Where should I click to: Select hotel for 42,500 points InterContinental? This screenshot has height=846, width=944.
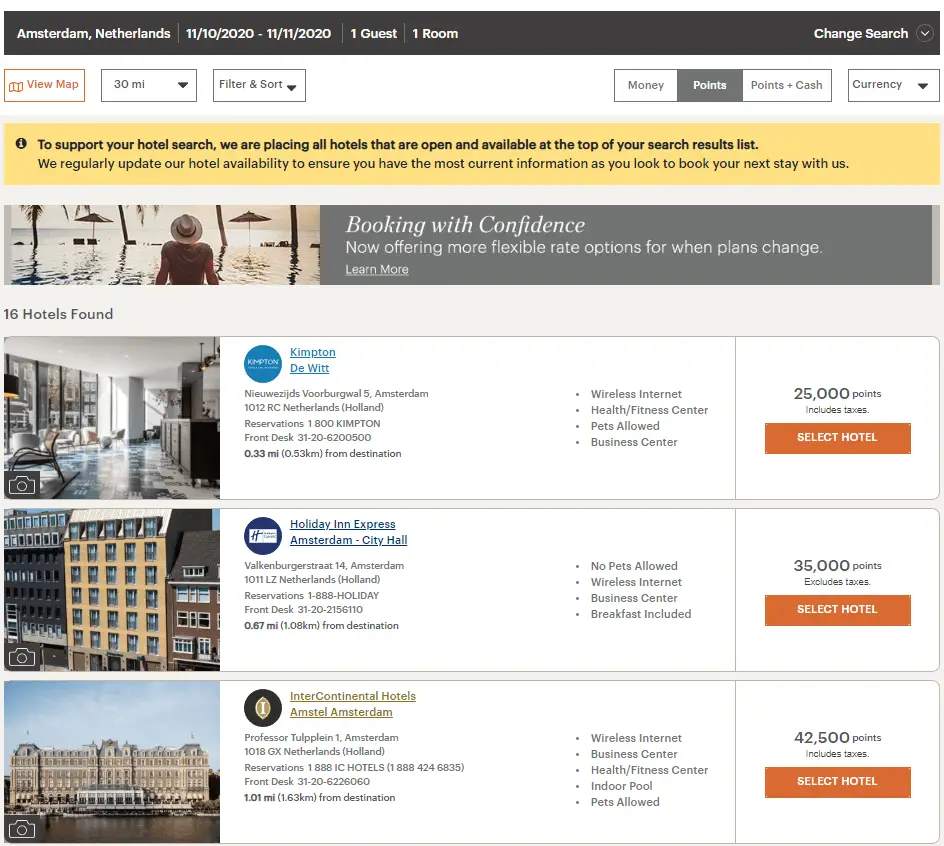coord(837,782)
